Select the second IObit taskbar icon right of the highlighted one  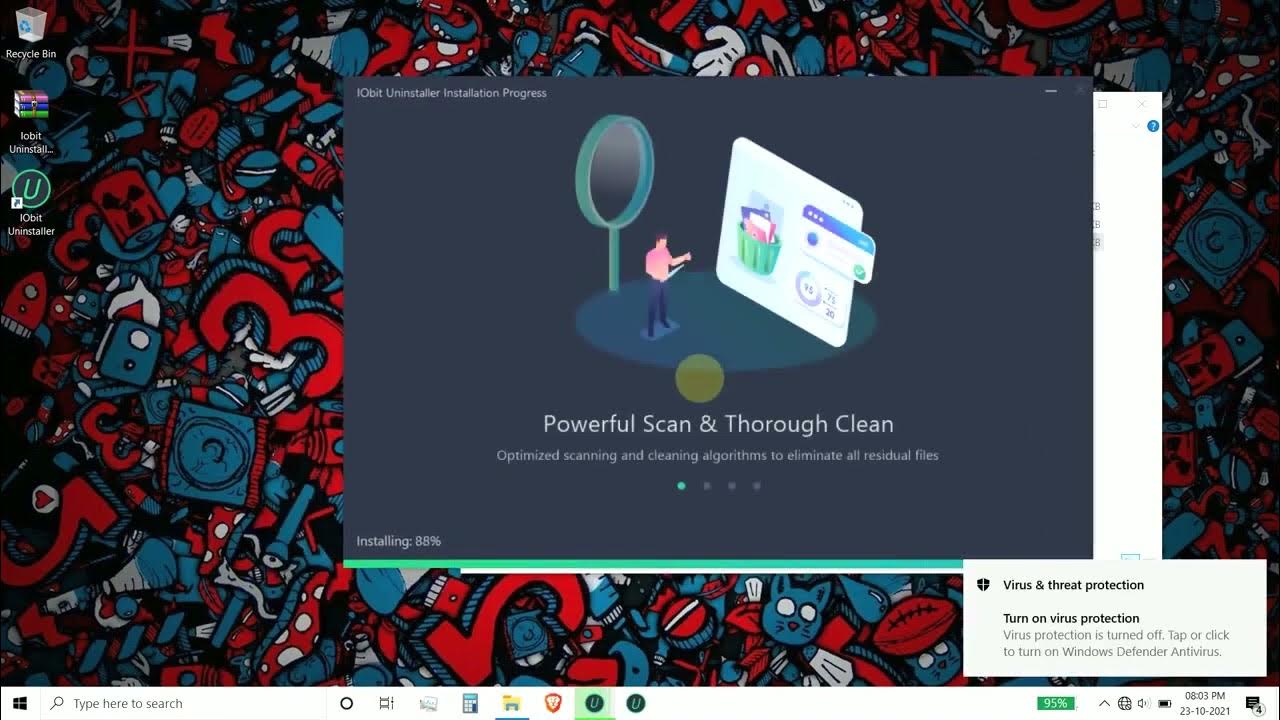(x=635, y=703)
